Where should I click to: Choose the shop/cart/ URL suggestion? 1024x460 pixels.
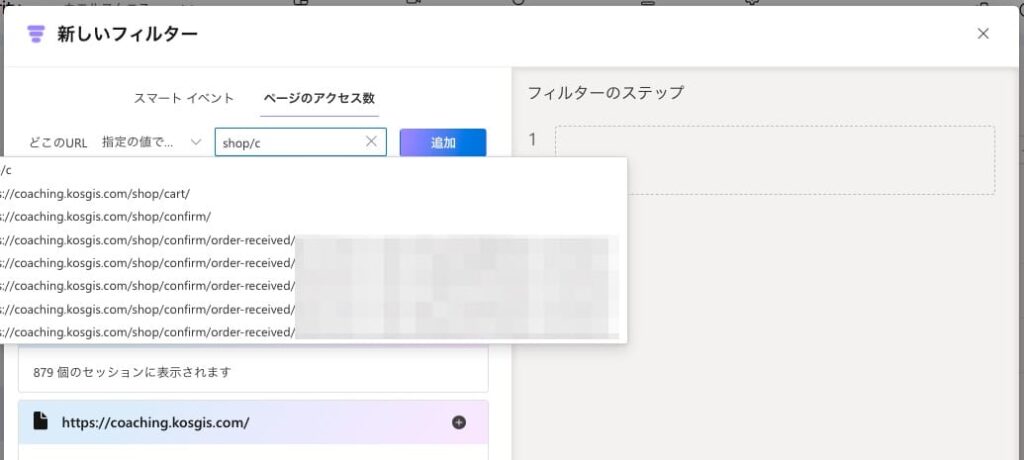(x=312, y=194)
